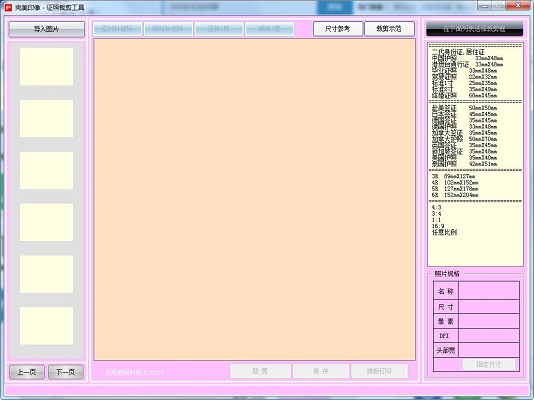Select the bottommost thumbnail slot in left panel
Image resolution: width=534 pixels, height=400 pixels.
coord(46,326)
